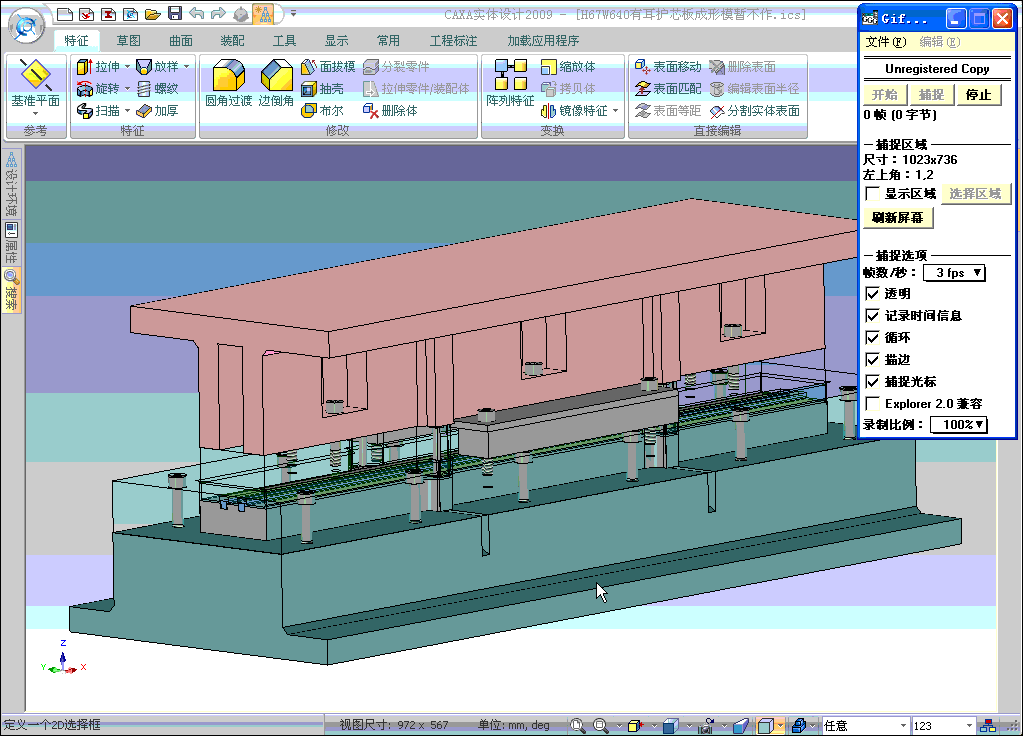The width and height of the screenshot is (1023, 736).
Task: Switch to the 装配 assembly tab
Action: click(x=232, y=40)
